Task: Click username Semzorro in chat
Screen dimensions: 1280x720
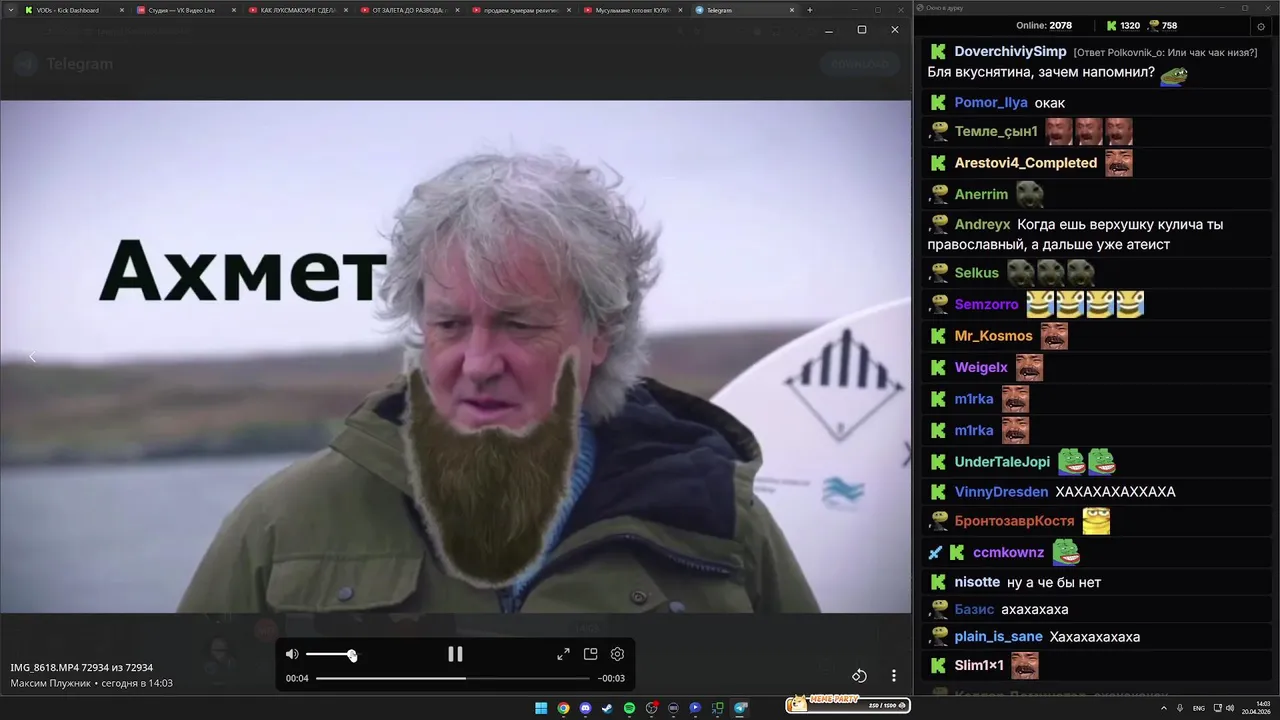Action: 986,305
